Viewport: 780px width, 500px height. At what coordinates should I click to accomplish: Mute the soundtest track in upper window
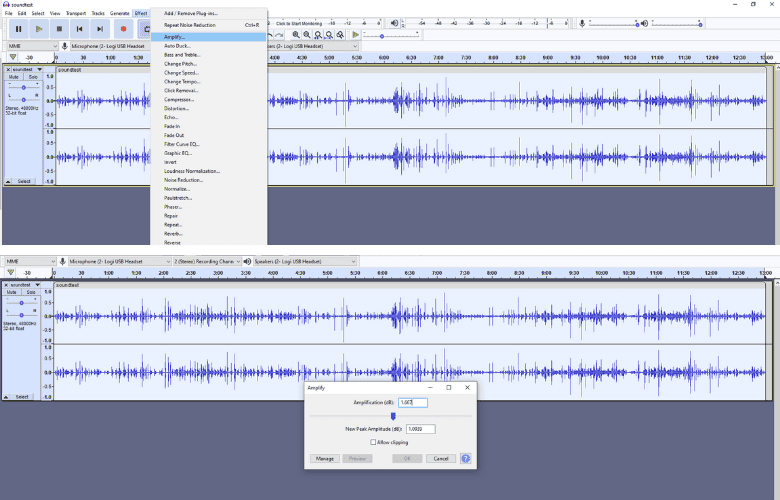[x=14, y=77]
